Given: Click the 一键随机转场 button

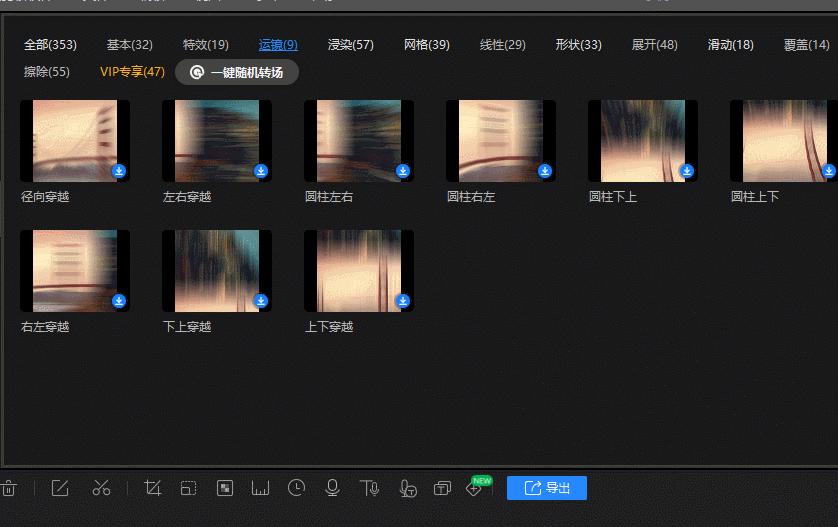Looking at the screenshot, I should 237,72.
